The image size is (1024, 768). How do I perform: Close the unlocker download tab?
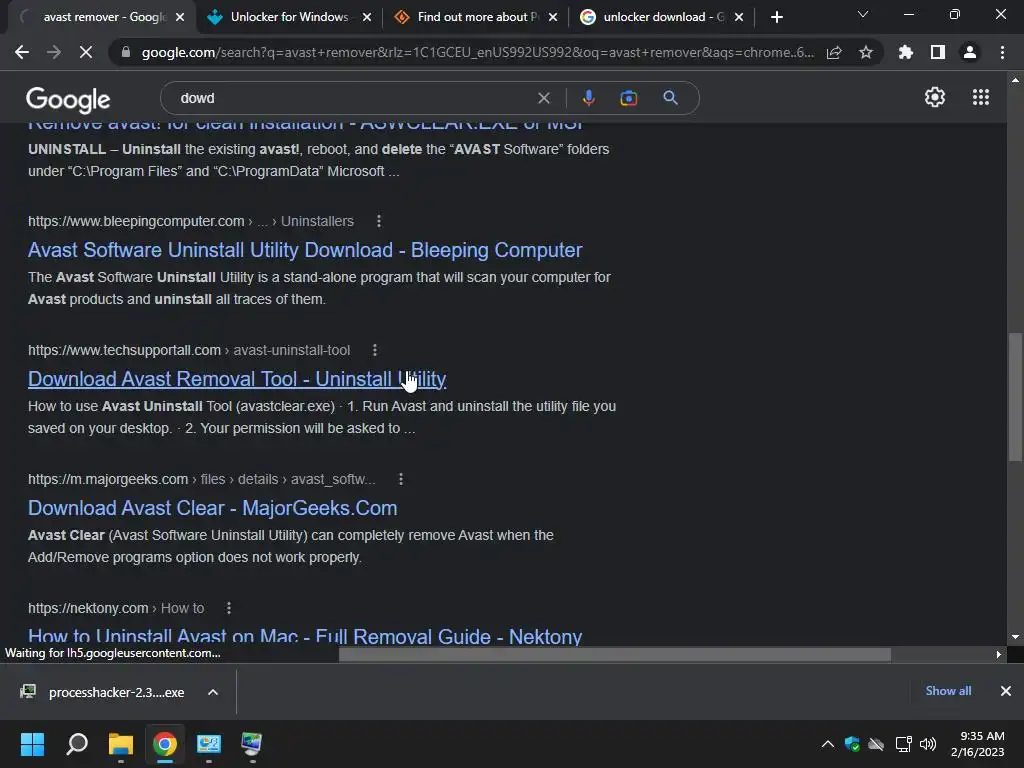739,17
